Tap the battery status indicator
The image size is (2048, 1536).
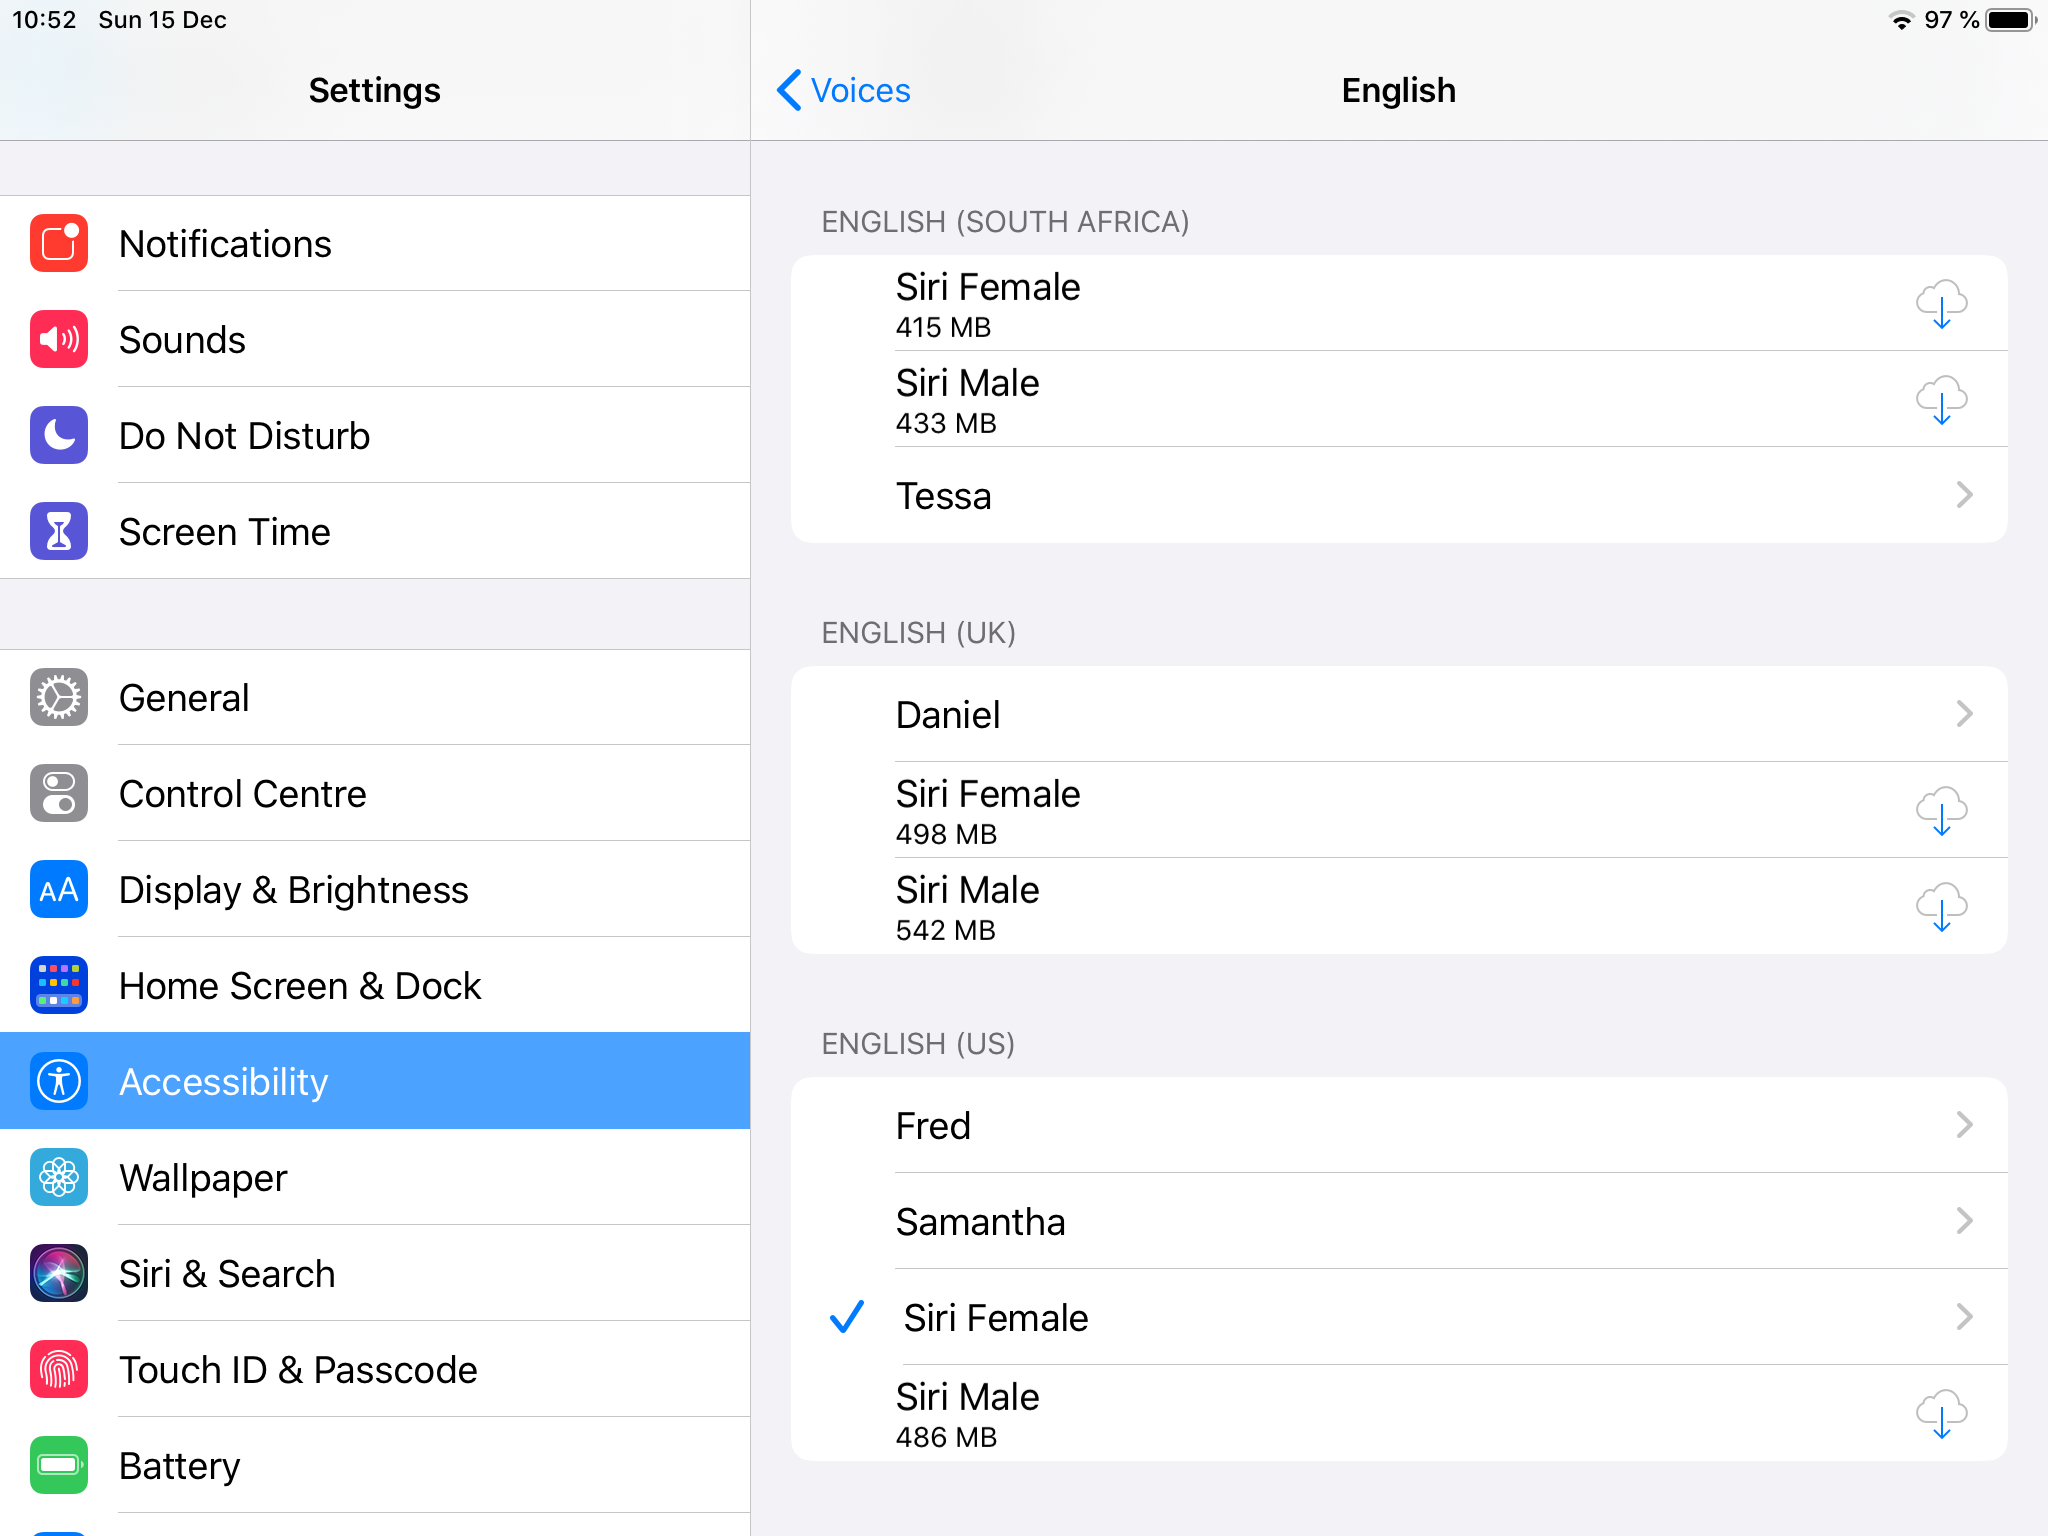click(x=2010, y=20)
